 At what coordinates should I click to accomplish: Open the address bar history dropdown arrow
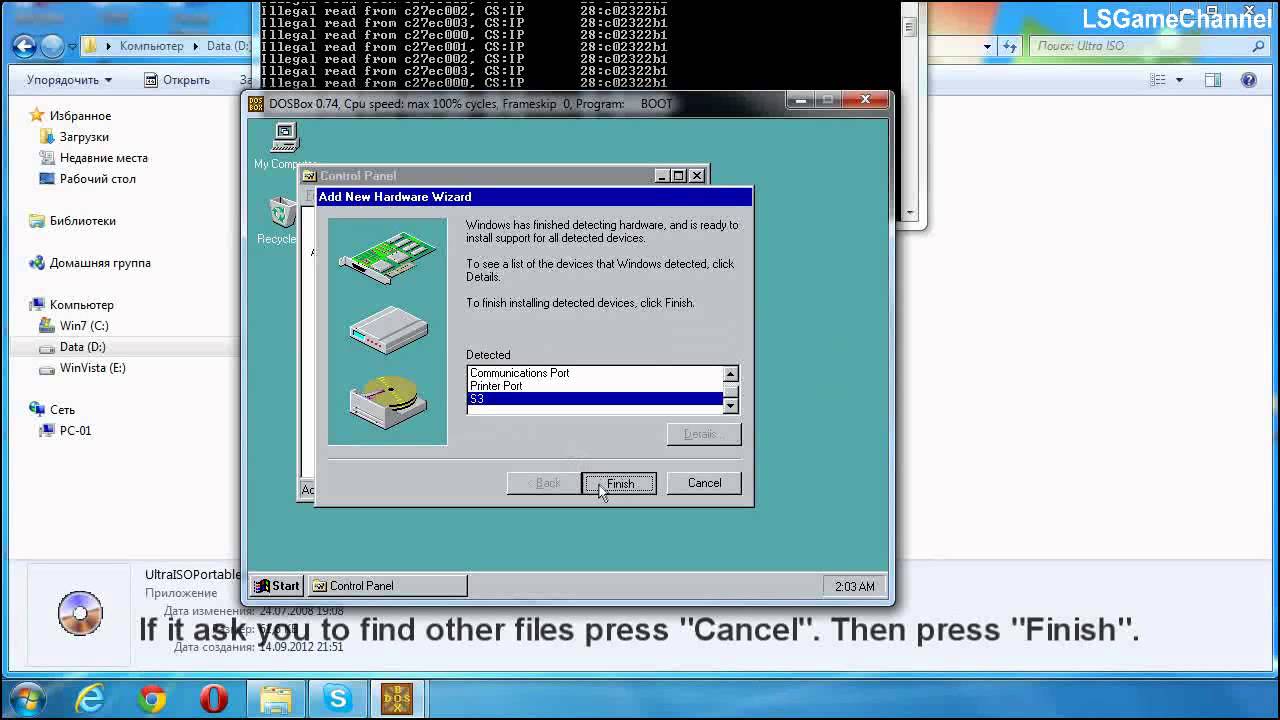(987, 46)
